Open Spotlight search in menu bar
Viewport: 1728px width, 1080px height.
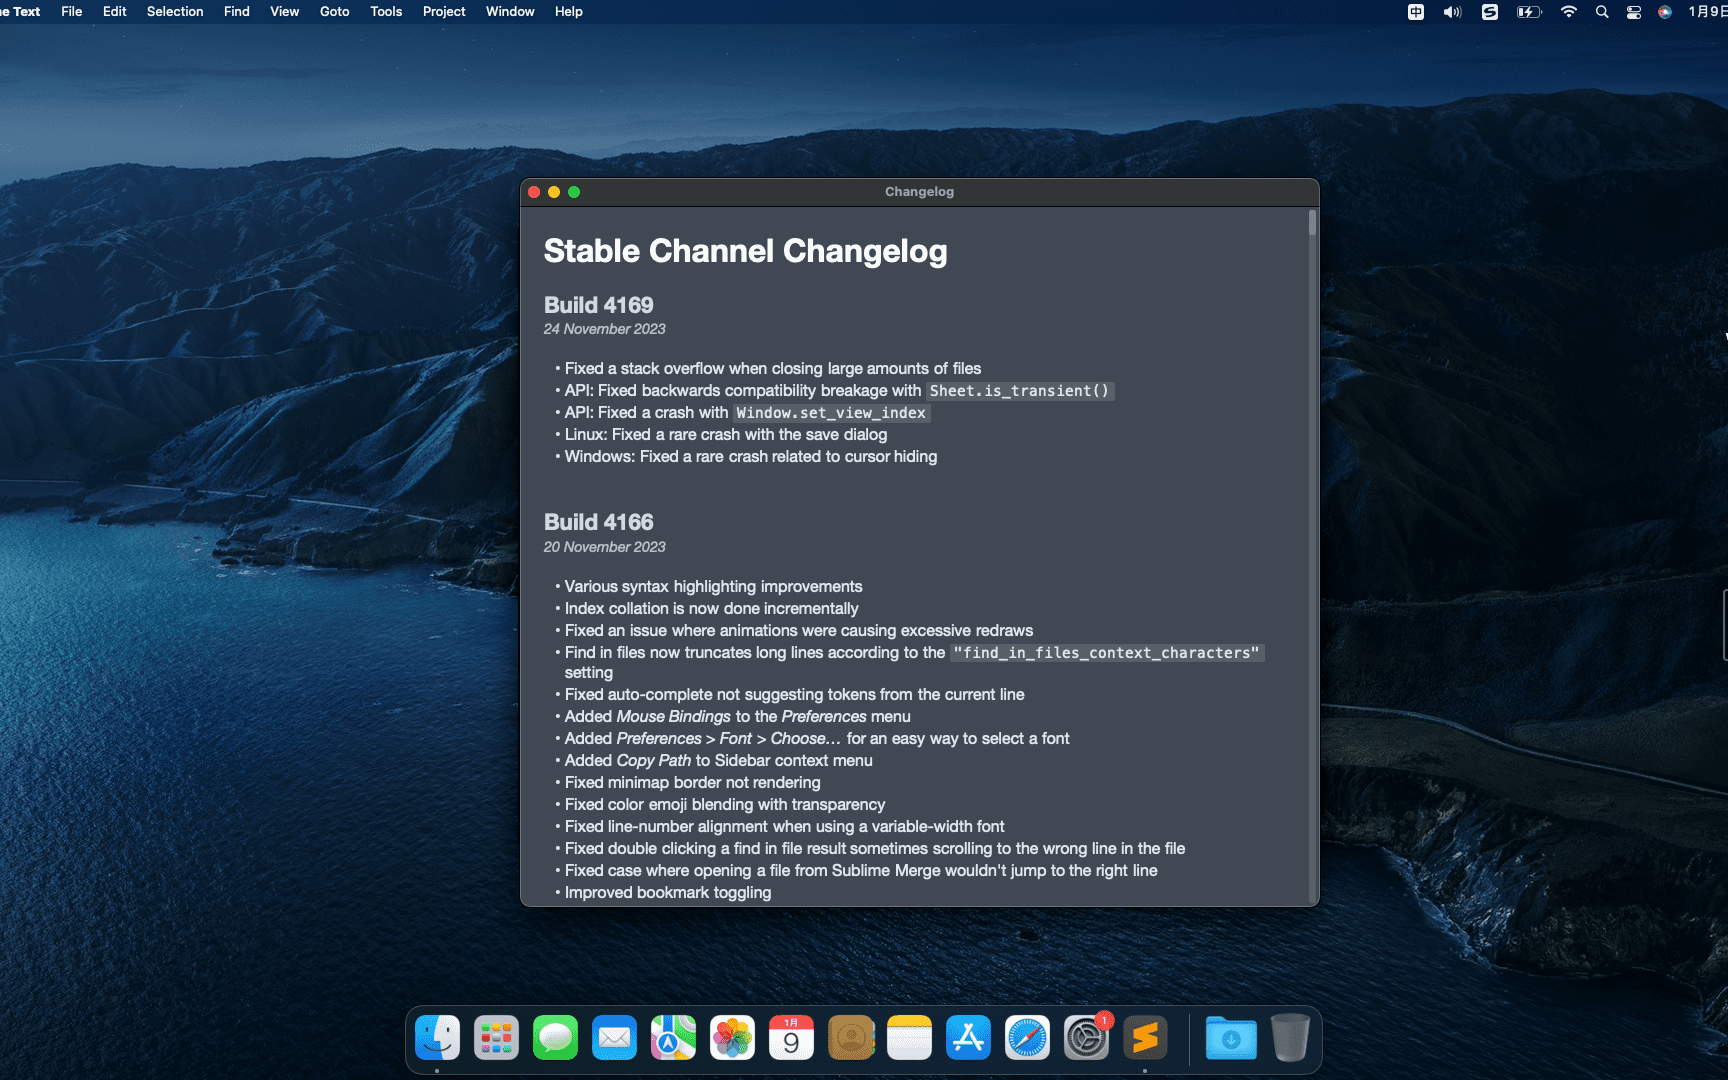coord(1602,12)
